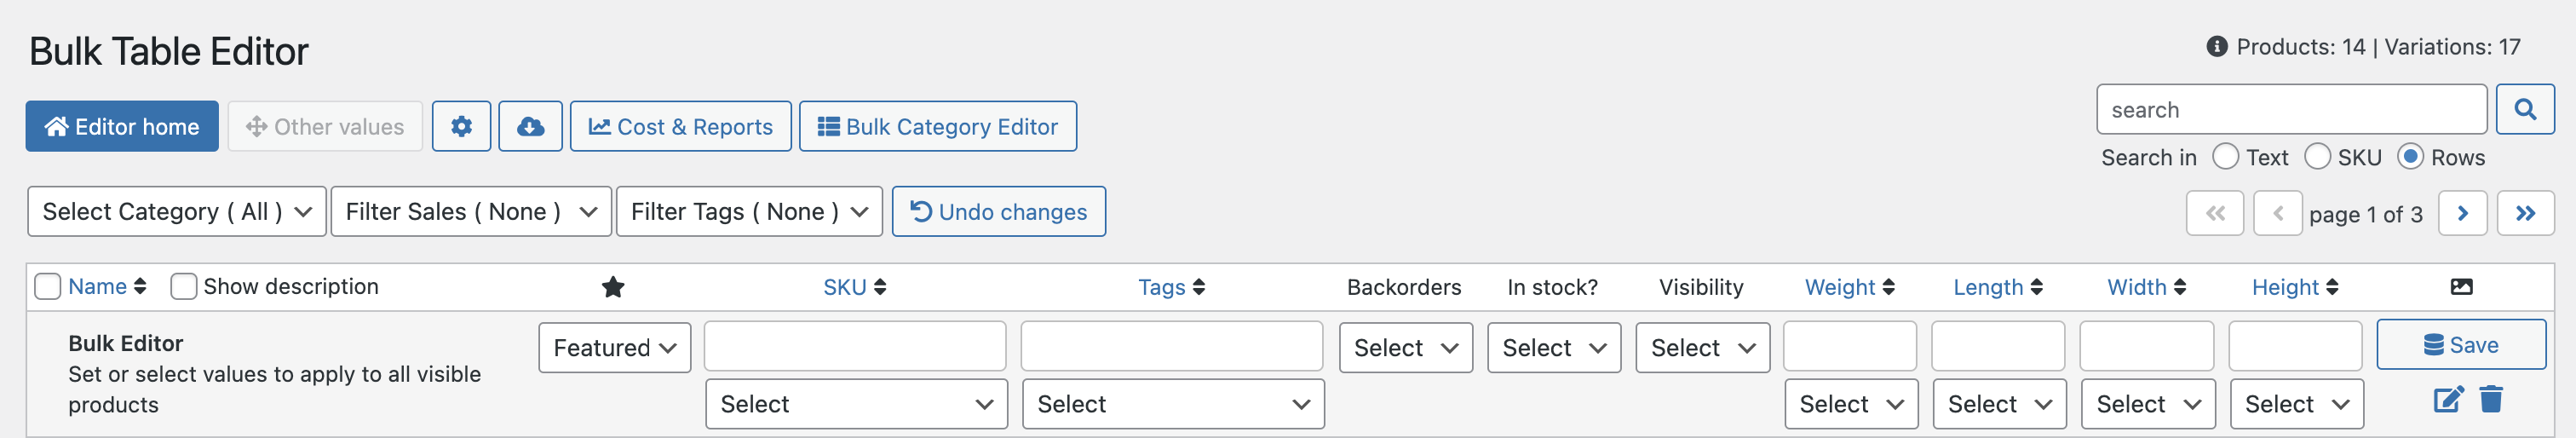Open the Bulk Category Editor
2576x438 pixels.
[937, 126]
